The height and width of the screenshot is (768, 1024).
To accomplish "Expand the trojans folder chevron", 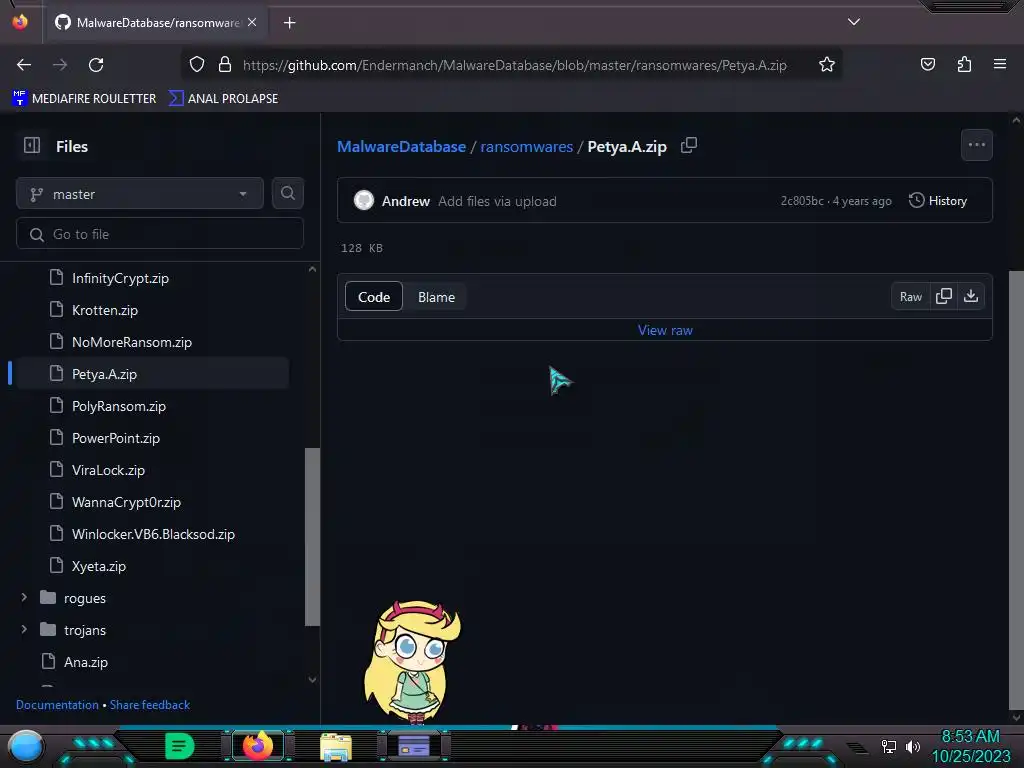I will pos(24,630).
